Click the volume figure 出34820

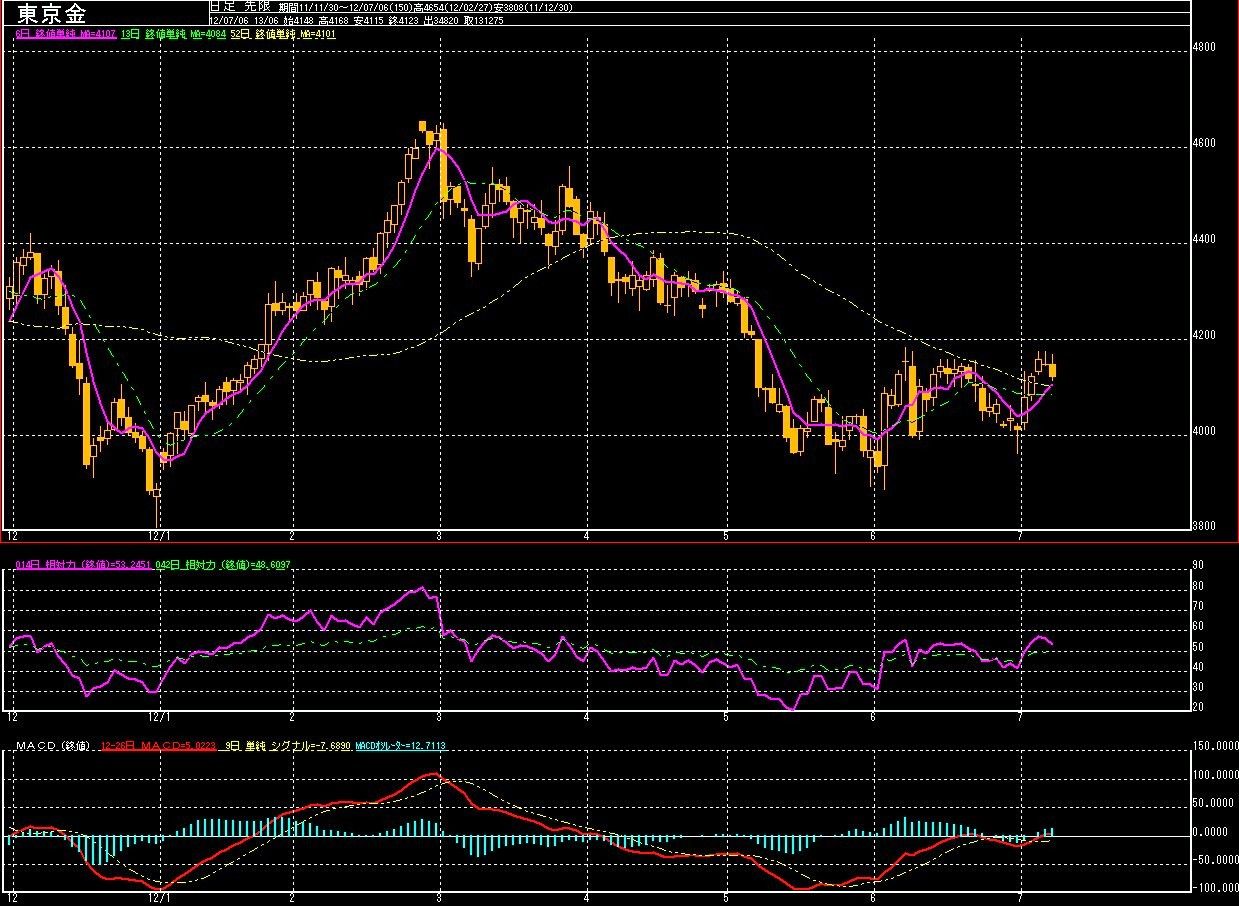point(441,20)
